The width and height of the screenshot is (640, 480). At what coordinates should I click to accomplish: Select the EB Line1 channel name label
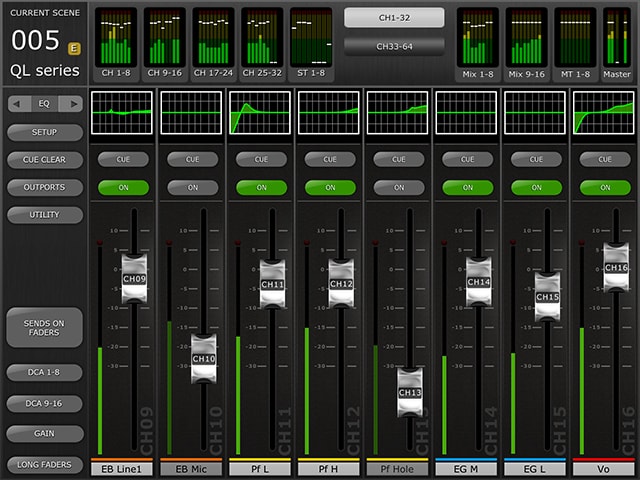(x=122, y=468)
